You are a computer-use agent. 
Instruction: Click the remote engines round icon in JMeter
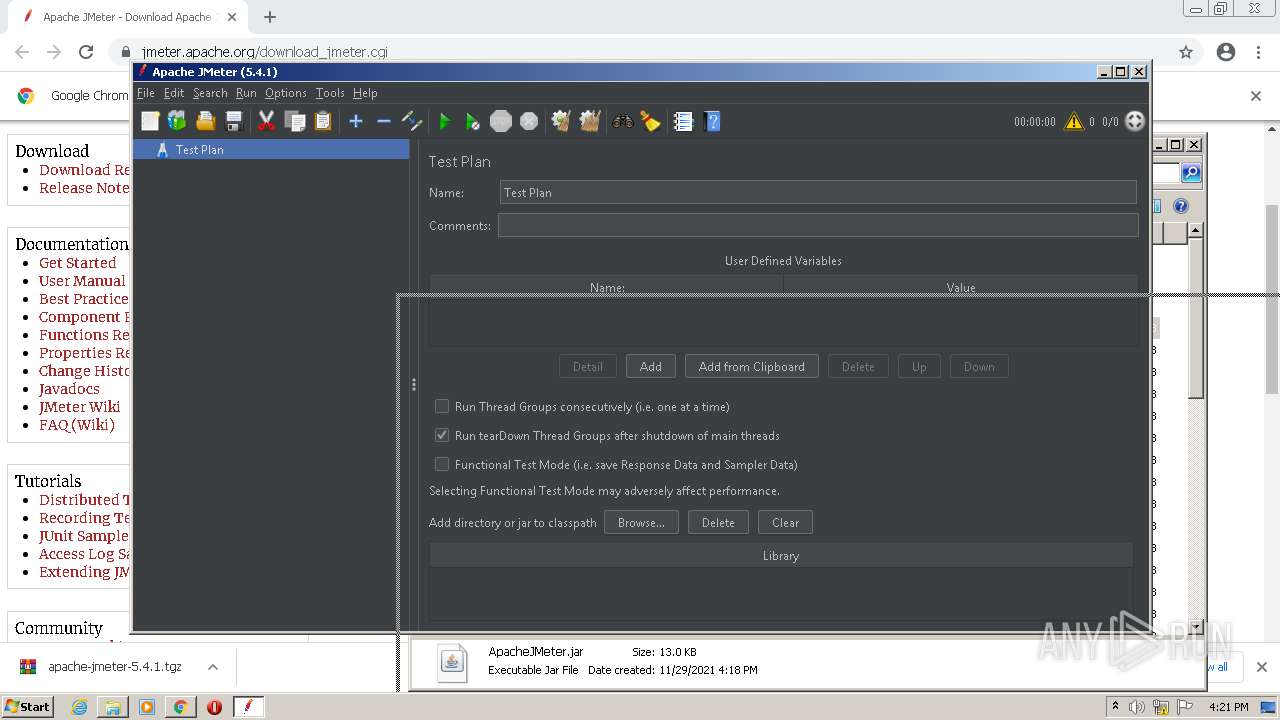coord(1135,121)
